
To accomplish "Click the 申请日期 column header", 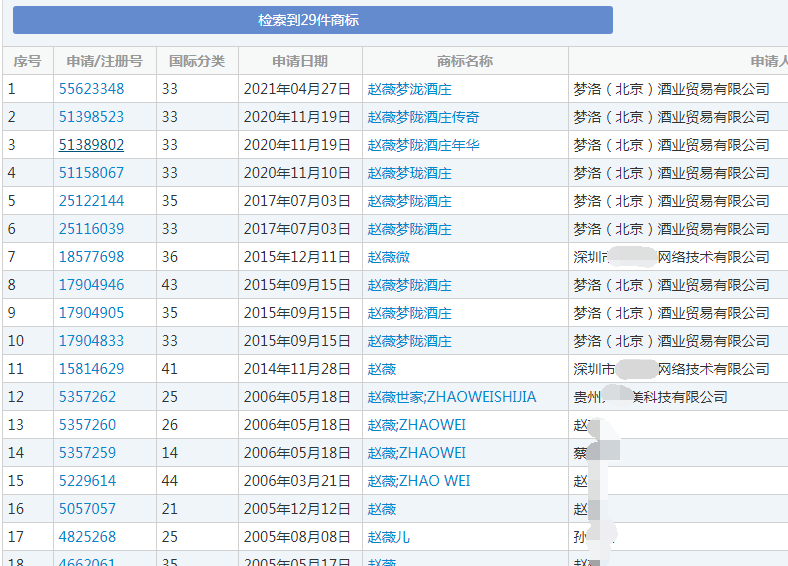I will click(300, 61).
